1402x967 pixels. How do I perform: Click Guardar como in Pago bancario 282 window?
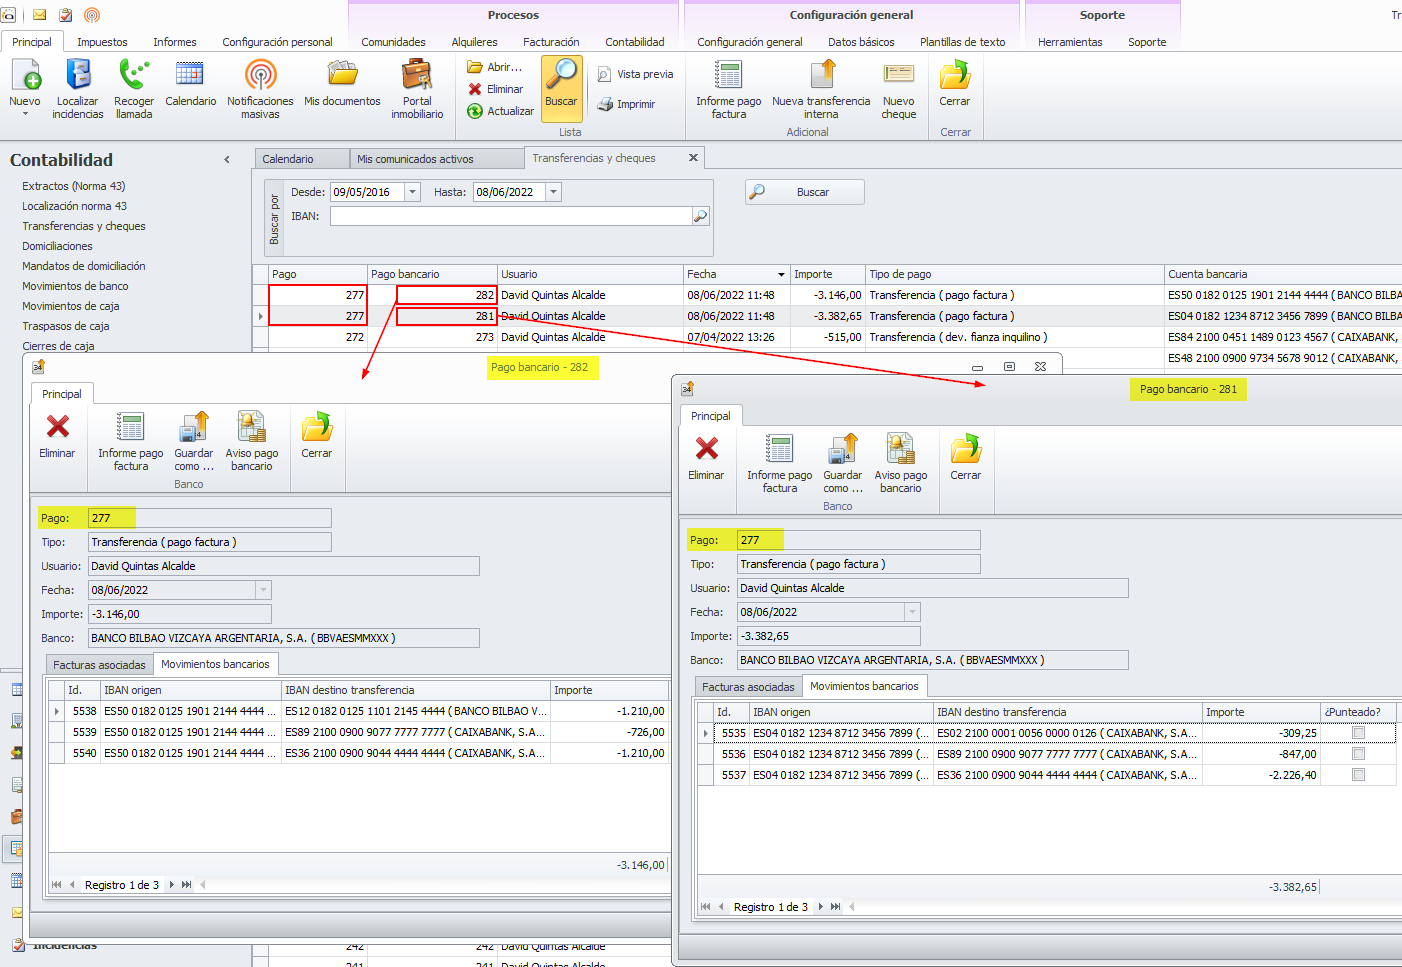point(194,441)
